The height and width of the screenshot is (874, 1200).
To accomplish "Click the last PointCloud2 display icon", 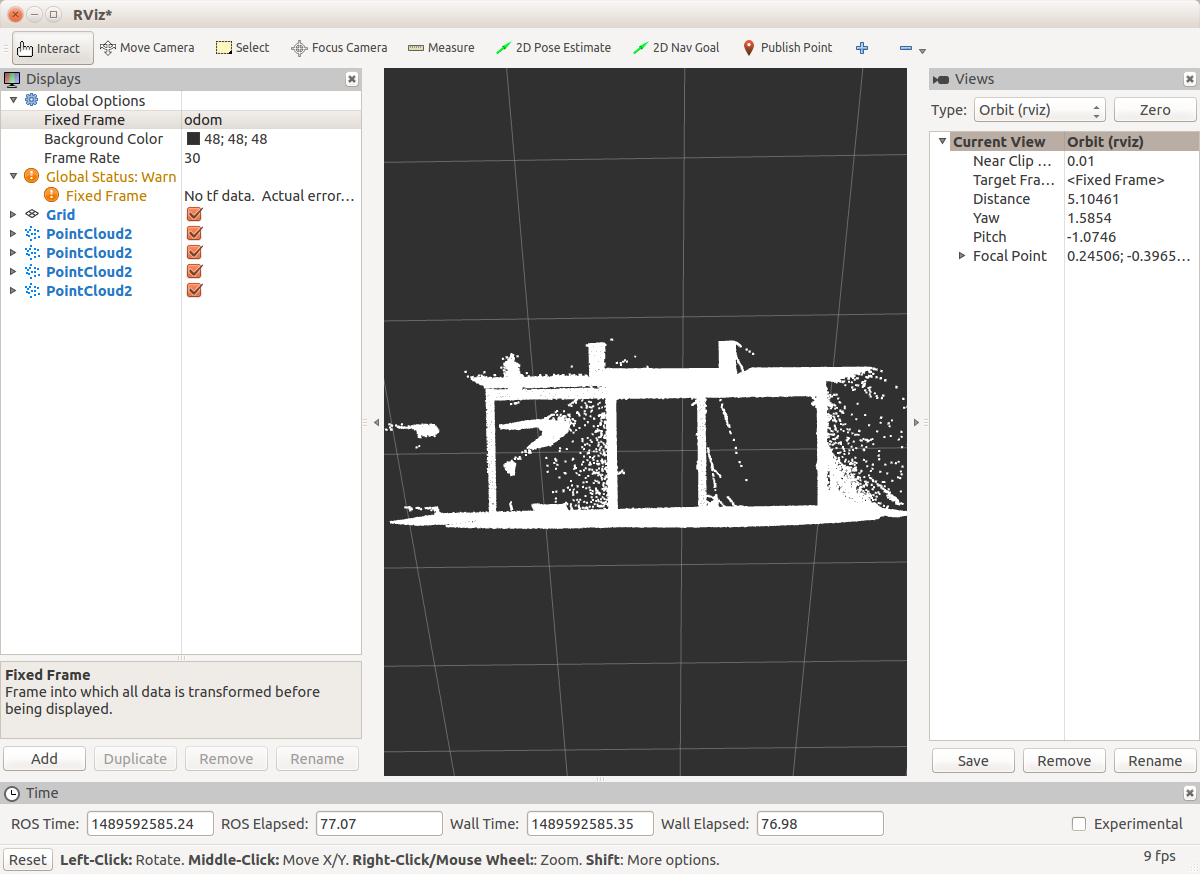I will (x=32, y=290).
